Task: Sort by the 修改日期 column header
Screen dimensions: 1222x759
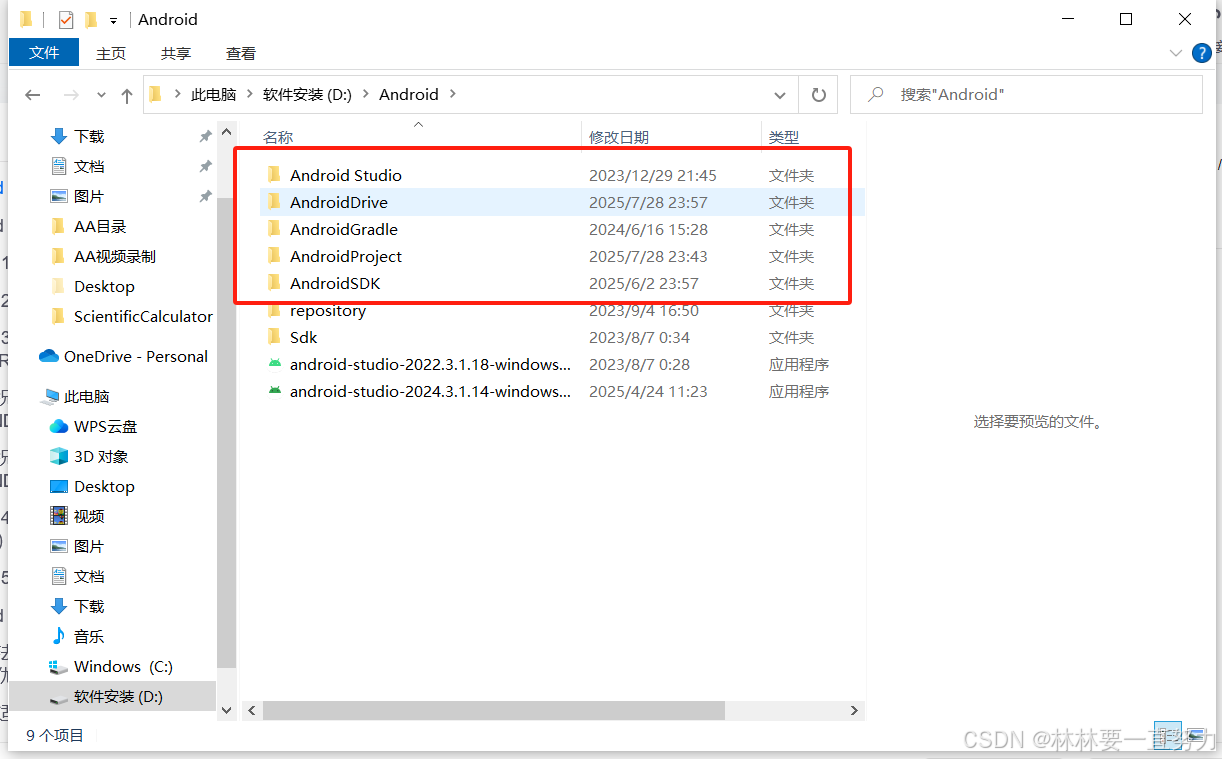Action: (x=618, y=138)
